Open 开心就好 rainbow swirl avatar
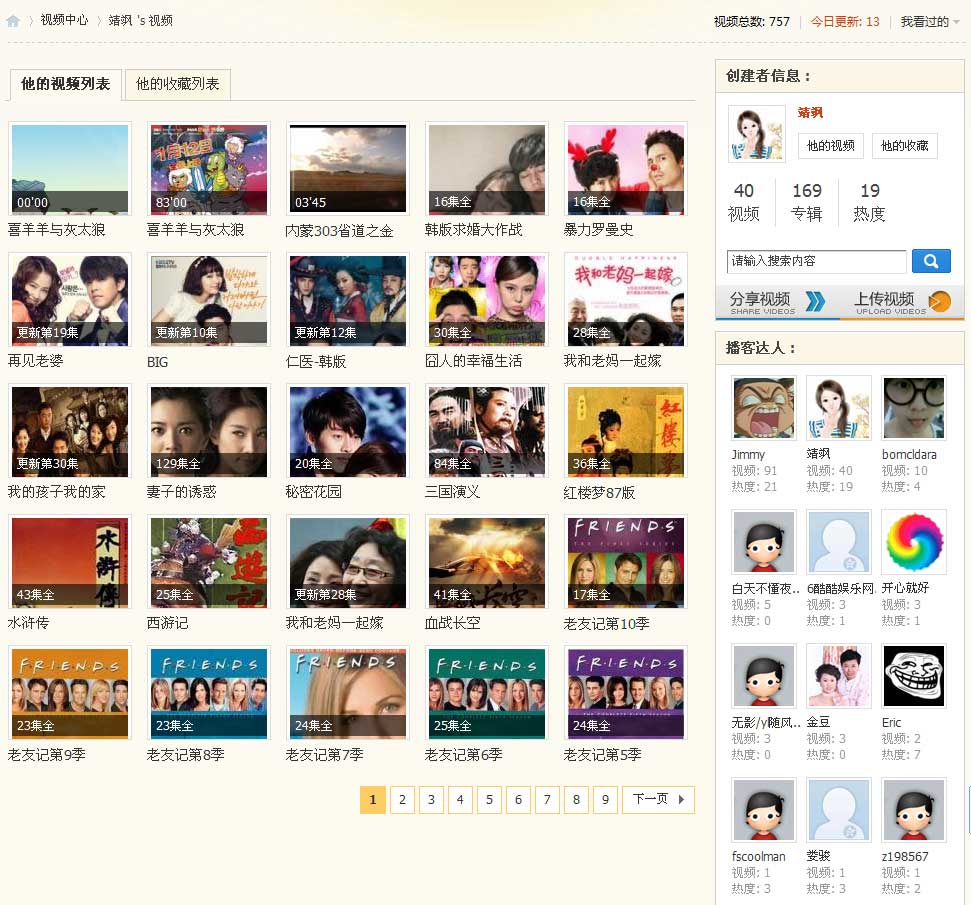 click(913, 541)
